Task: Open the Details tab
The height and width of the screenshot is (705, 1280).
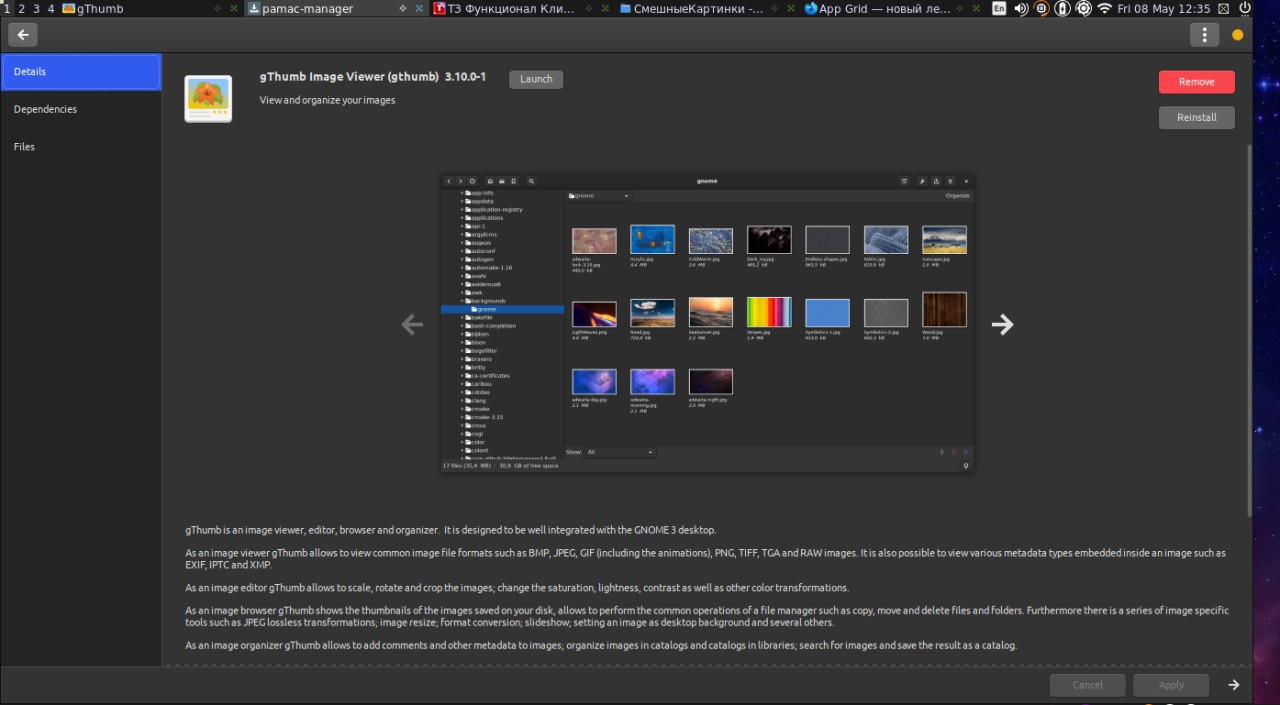Action: coord(81,72)
